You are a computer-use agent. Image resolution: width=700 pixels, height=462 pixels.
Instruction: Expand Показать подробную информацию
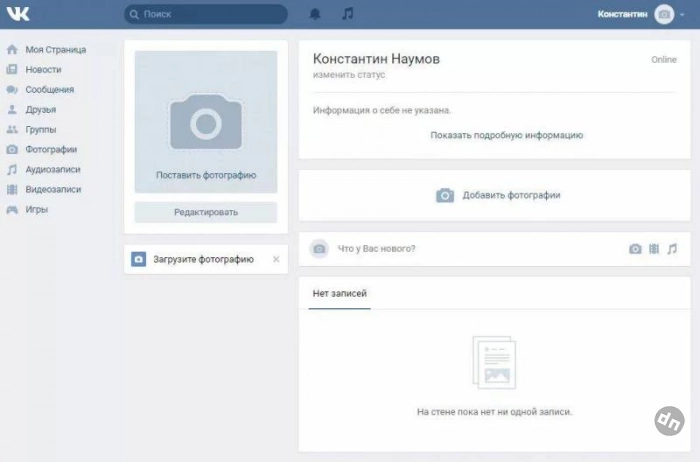point(506,135)
